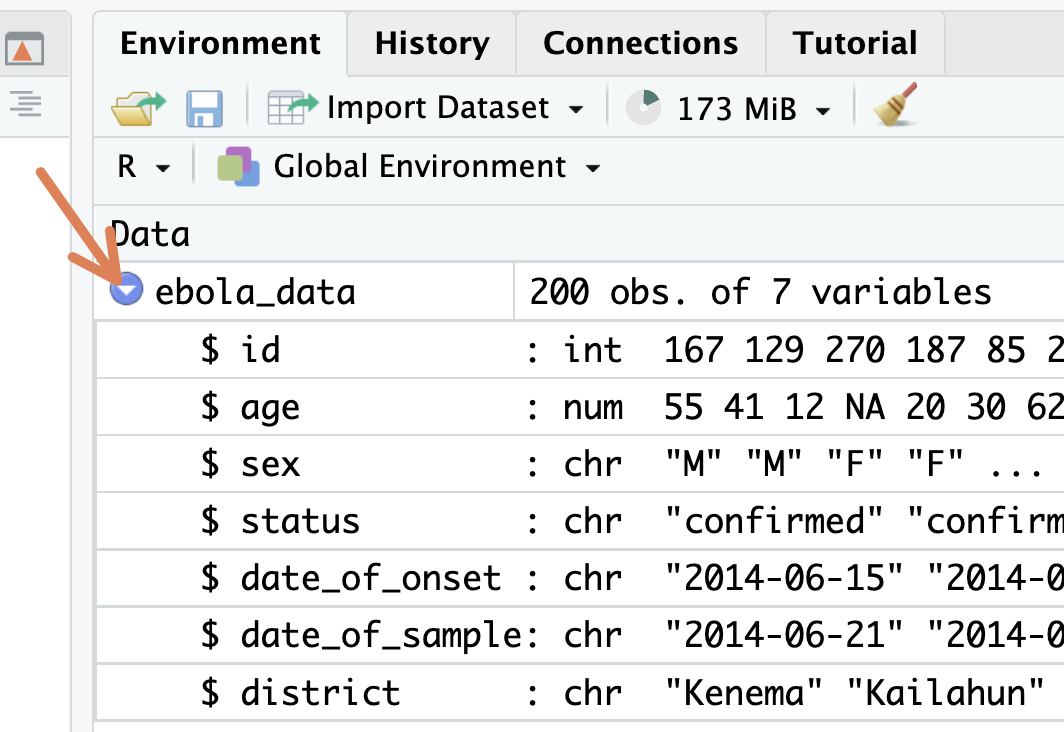The width and height of the screenshot is (1064, 732).
Task: Open the Global Environment dropdown
Action: (x=593, y=168)
